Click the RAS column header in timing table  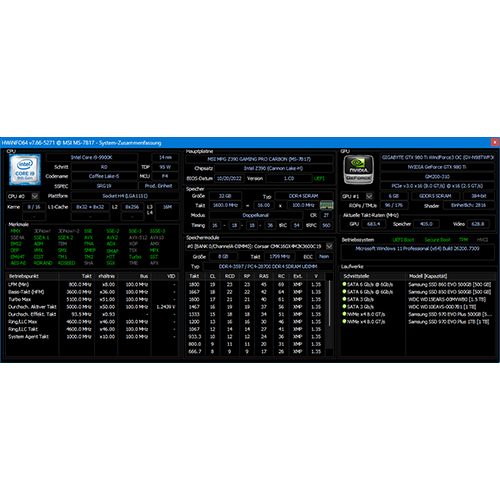[264, 276]
